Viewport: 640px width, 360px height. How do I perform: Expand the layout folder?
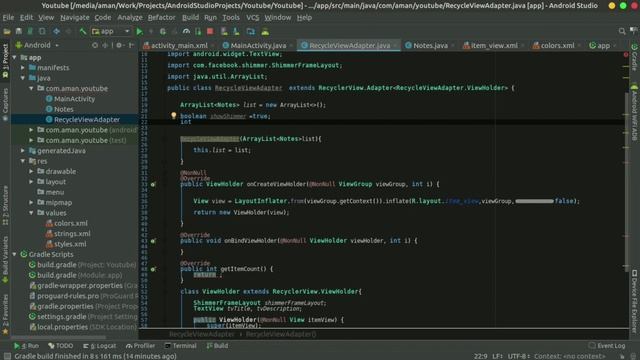click(x=31, y=182)
